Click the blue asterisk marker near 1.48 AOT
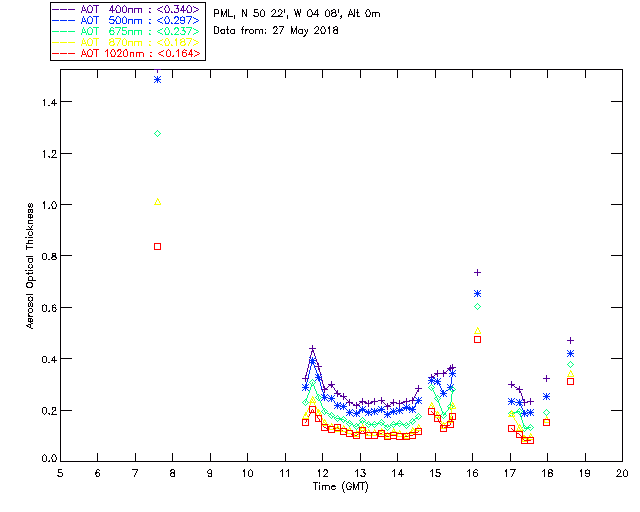The width and height of the screenshot is (640, 512). click(x=158, y=80)
